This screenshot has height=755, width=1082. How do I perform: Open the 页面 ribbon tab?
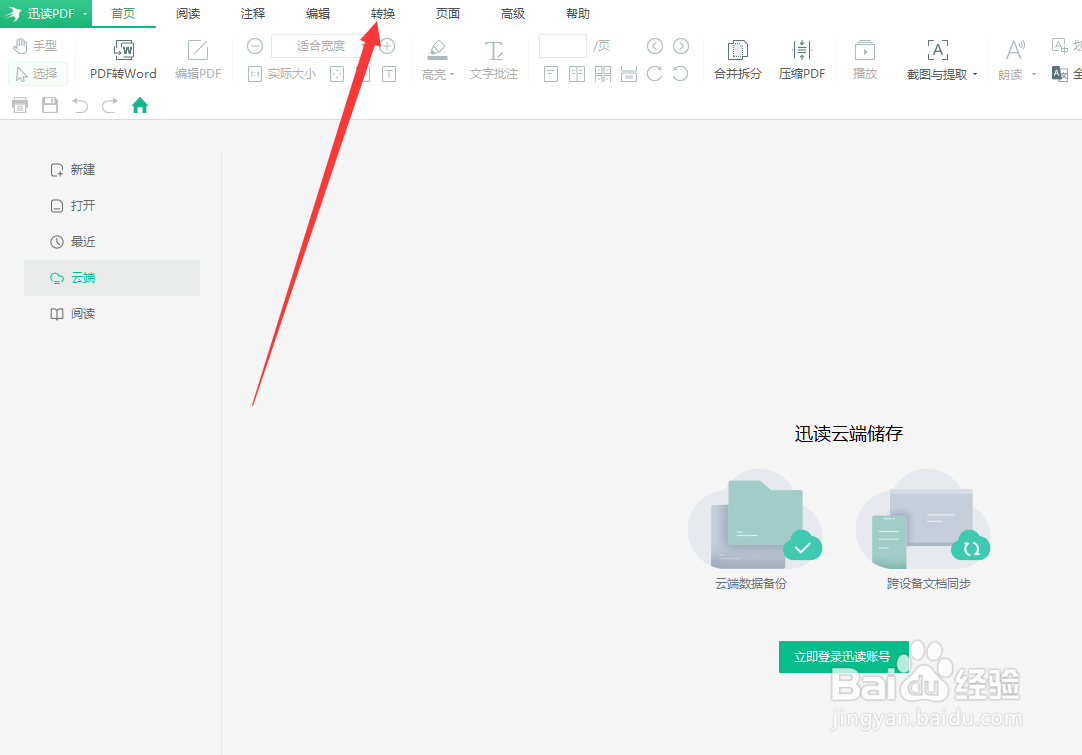[x=448, y=14]
